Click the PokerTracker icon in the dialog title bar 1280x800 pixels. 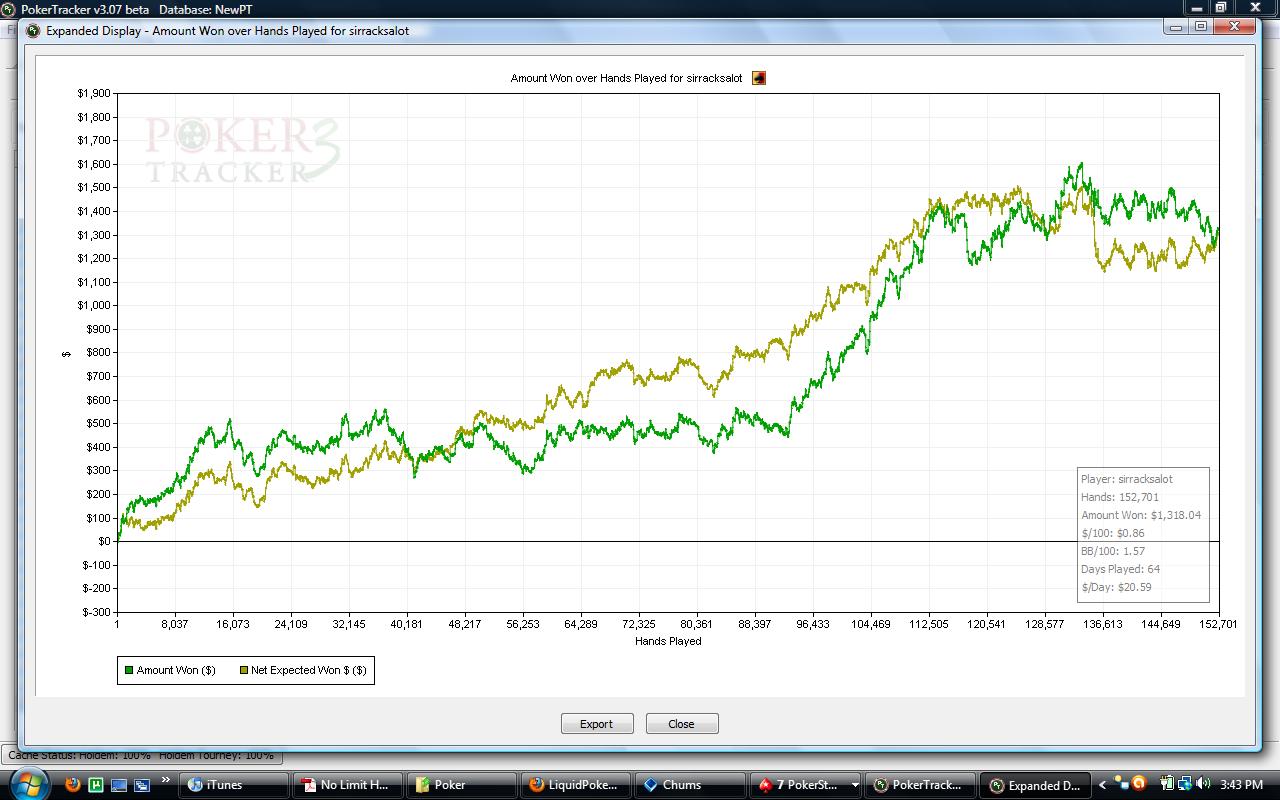pos(33,30)
